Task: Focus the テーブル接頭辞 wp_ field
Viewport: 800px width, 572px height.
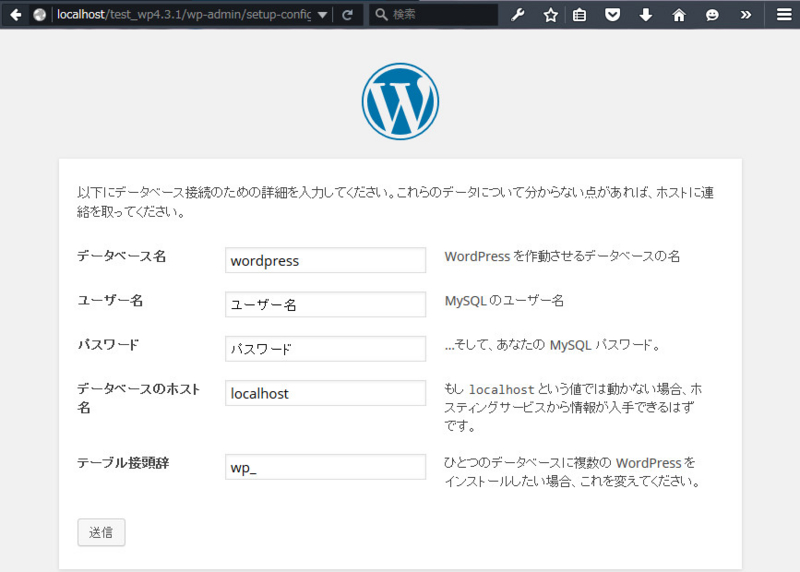Action: pyautogui.click(x=326, y=467)
